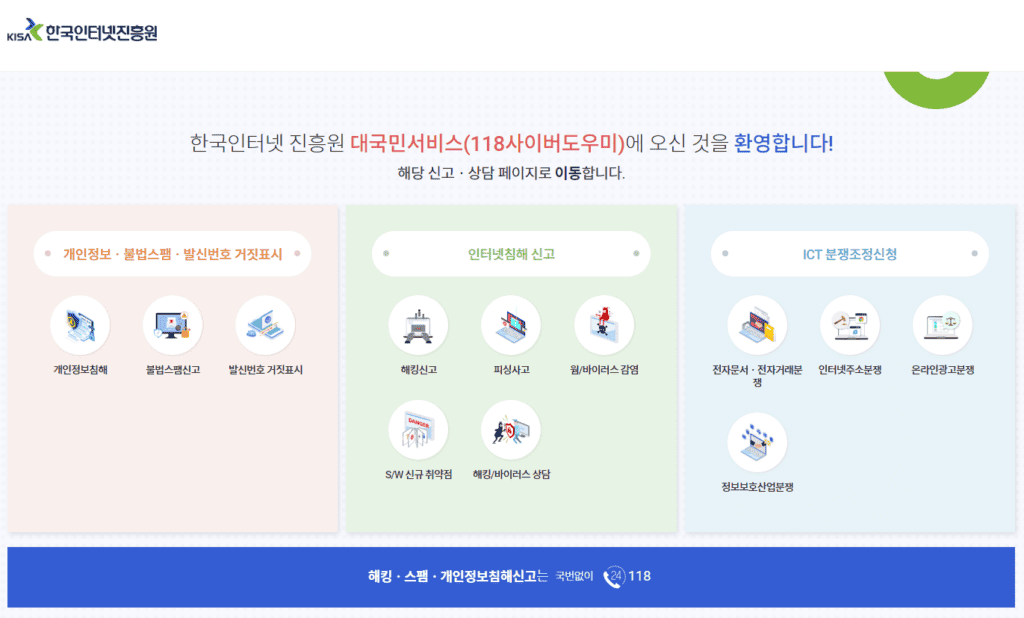Click the 해당 신고·상담 페이지로 이동합니다 text
This screenshot has height=618, width=1024.
click(x=511, y=173)
